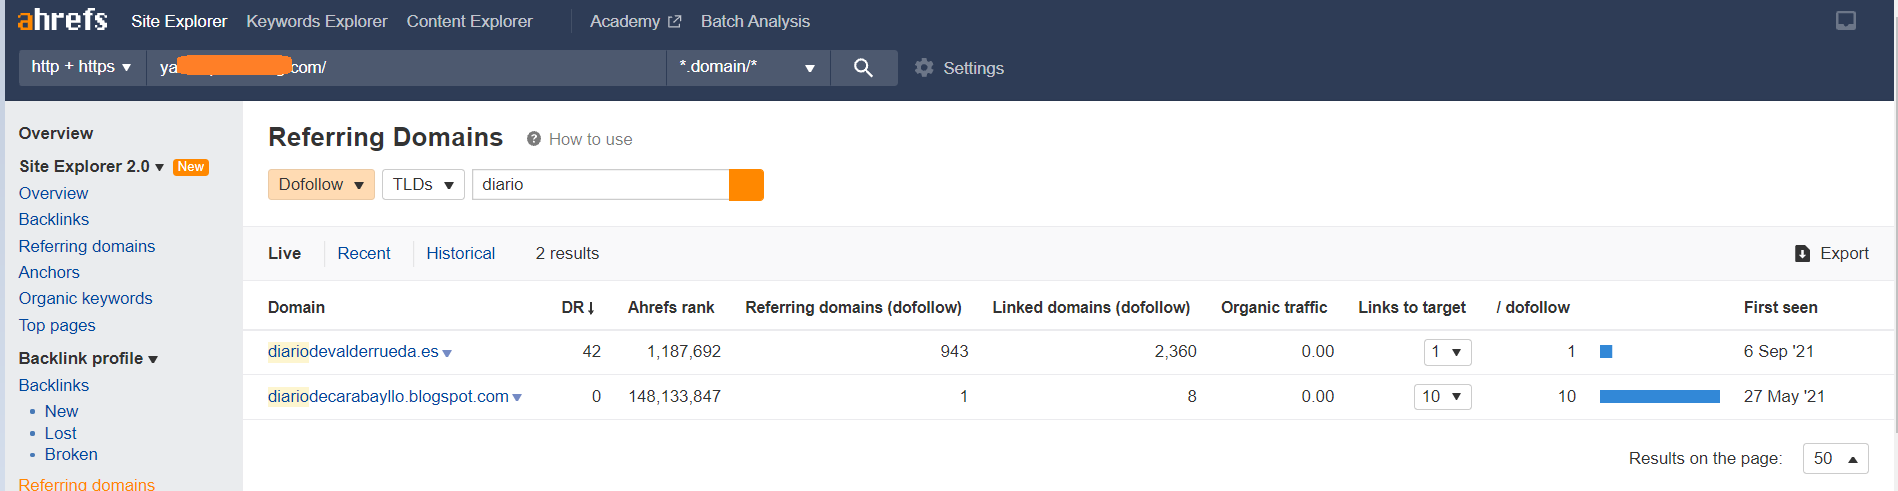The height and width of the screenshot is (491, 1898).
Task: Open the New backlinks sidebar link
Action: [x=61, y=411]
